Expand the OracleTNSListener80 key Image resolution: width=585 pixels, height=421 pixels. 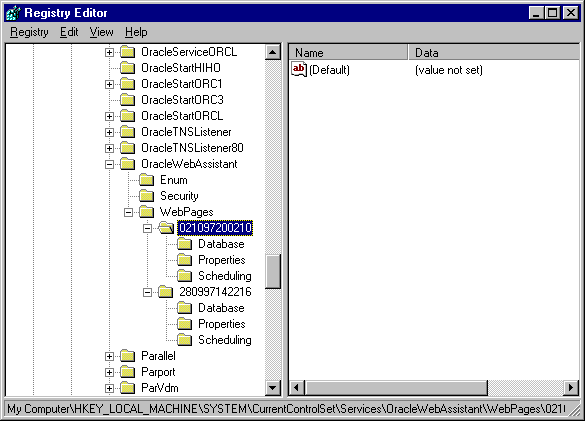[x=109, y=149]
